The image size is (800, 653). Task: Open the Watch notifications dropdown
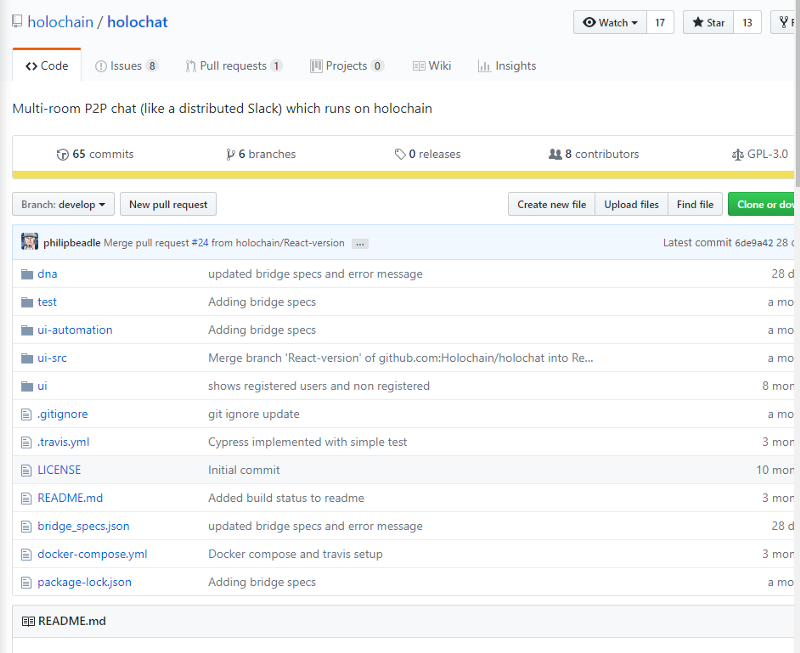(x=609, y=23)
